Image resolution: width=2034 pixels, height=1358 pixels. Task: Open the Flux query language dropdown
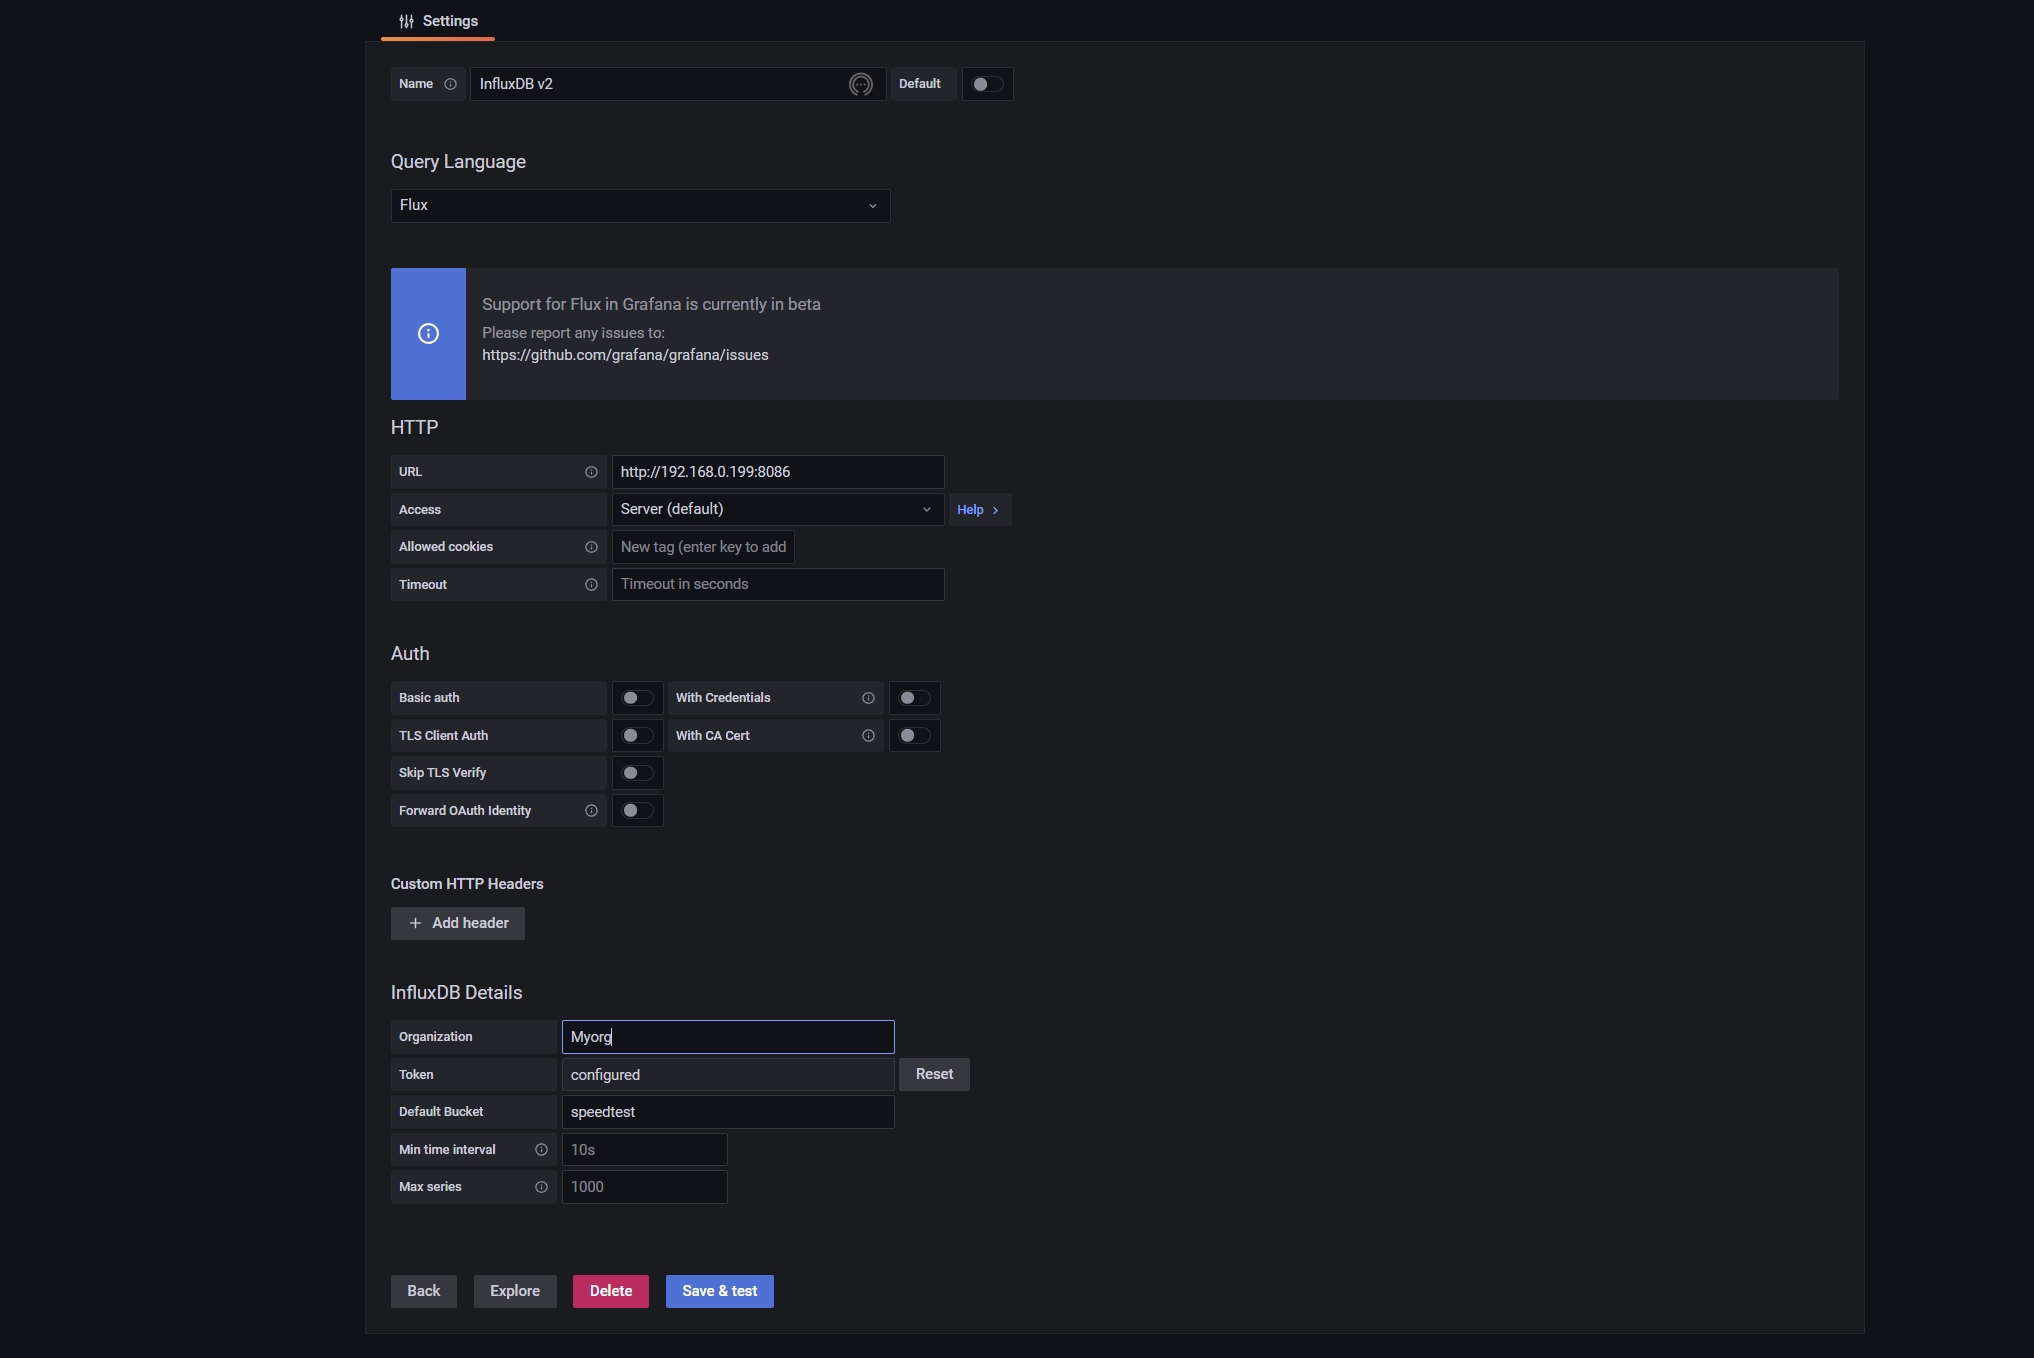point(640,206)
